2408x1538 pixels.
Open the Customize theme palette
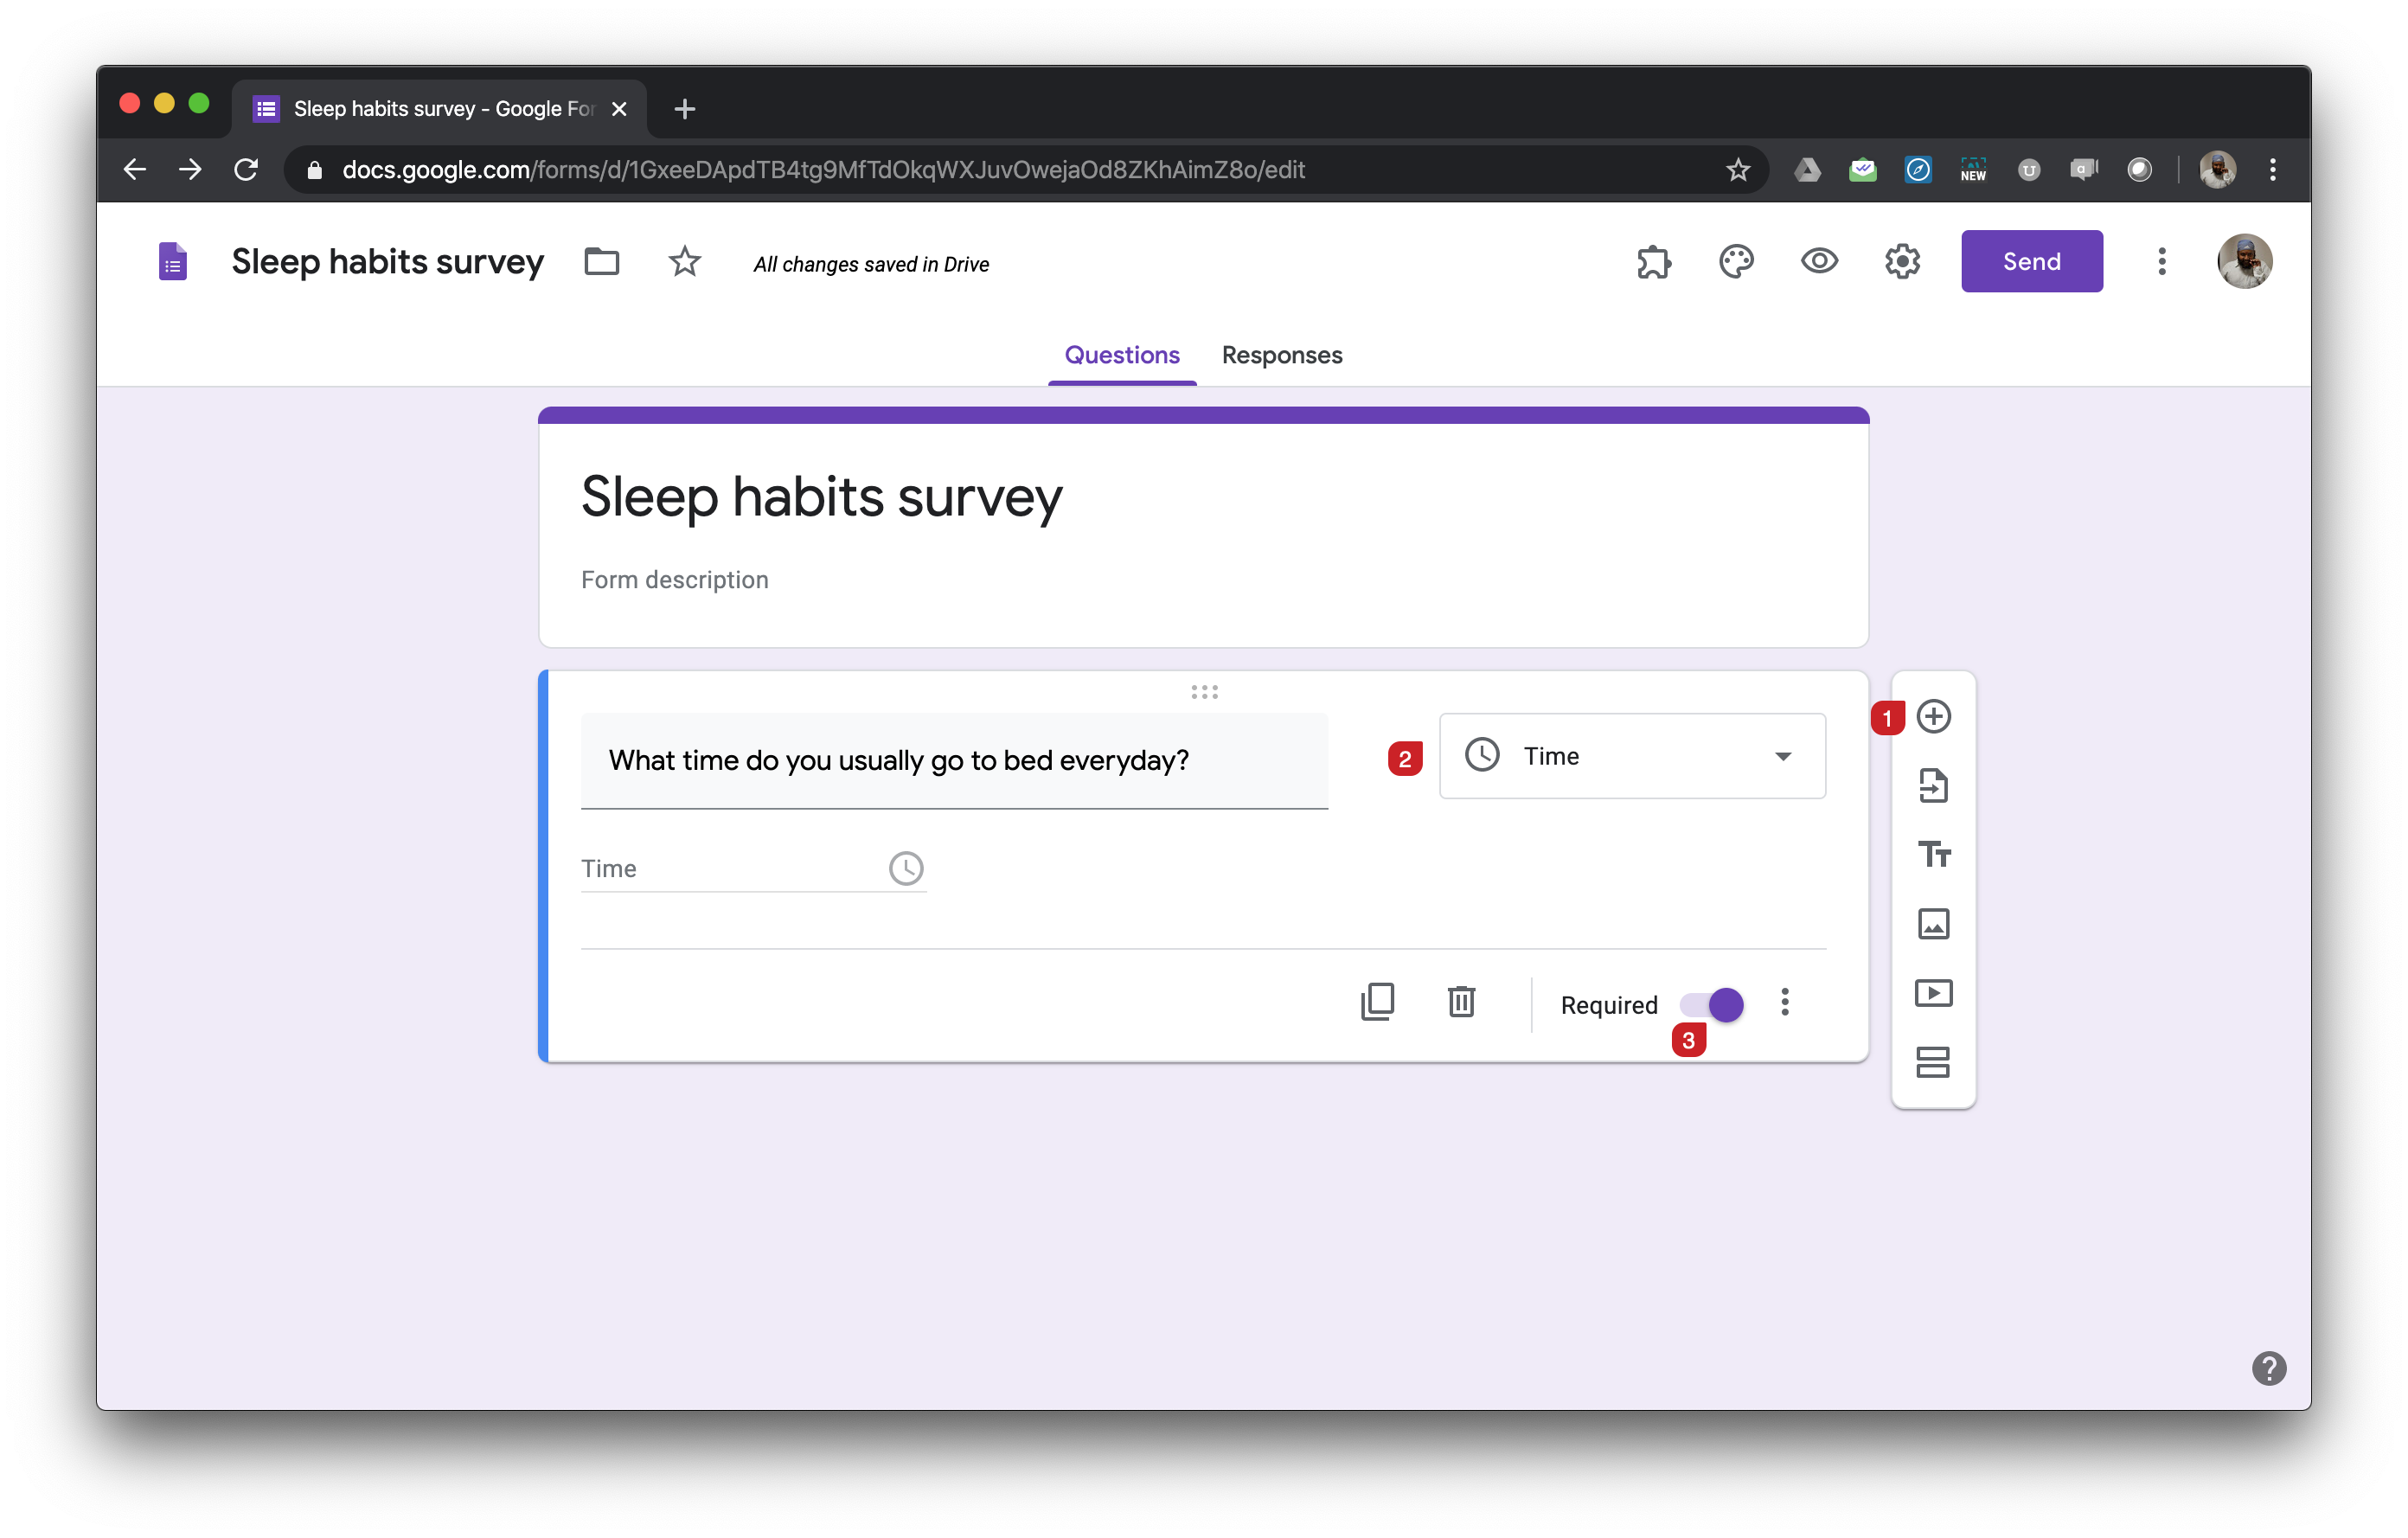[1736, 262]
